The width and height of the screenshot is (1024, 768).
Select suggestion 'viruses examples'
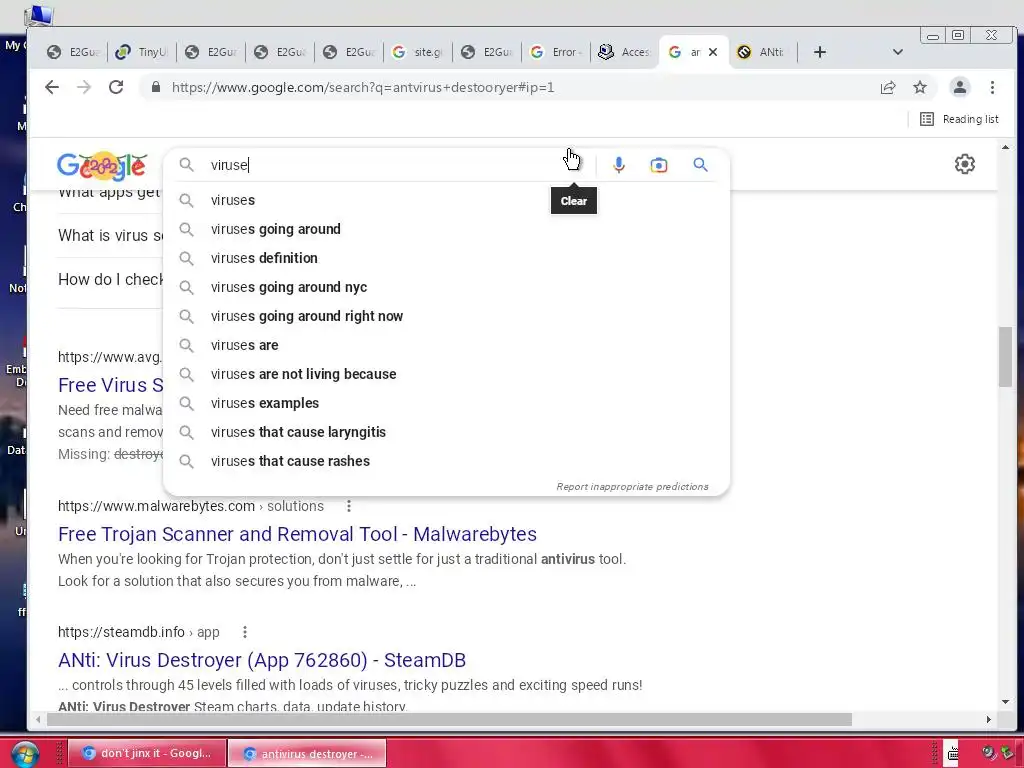click(x=446, y=403)
